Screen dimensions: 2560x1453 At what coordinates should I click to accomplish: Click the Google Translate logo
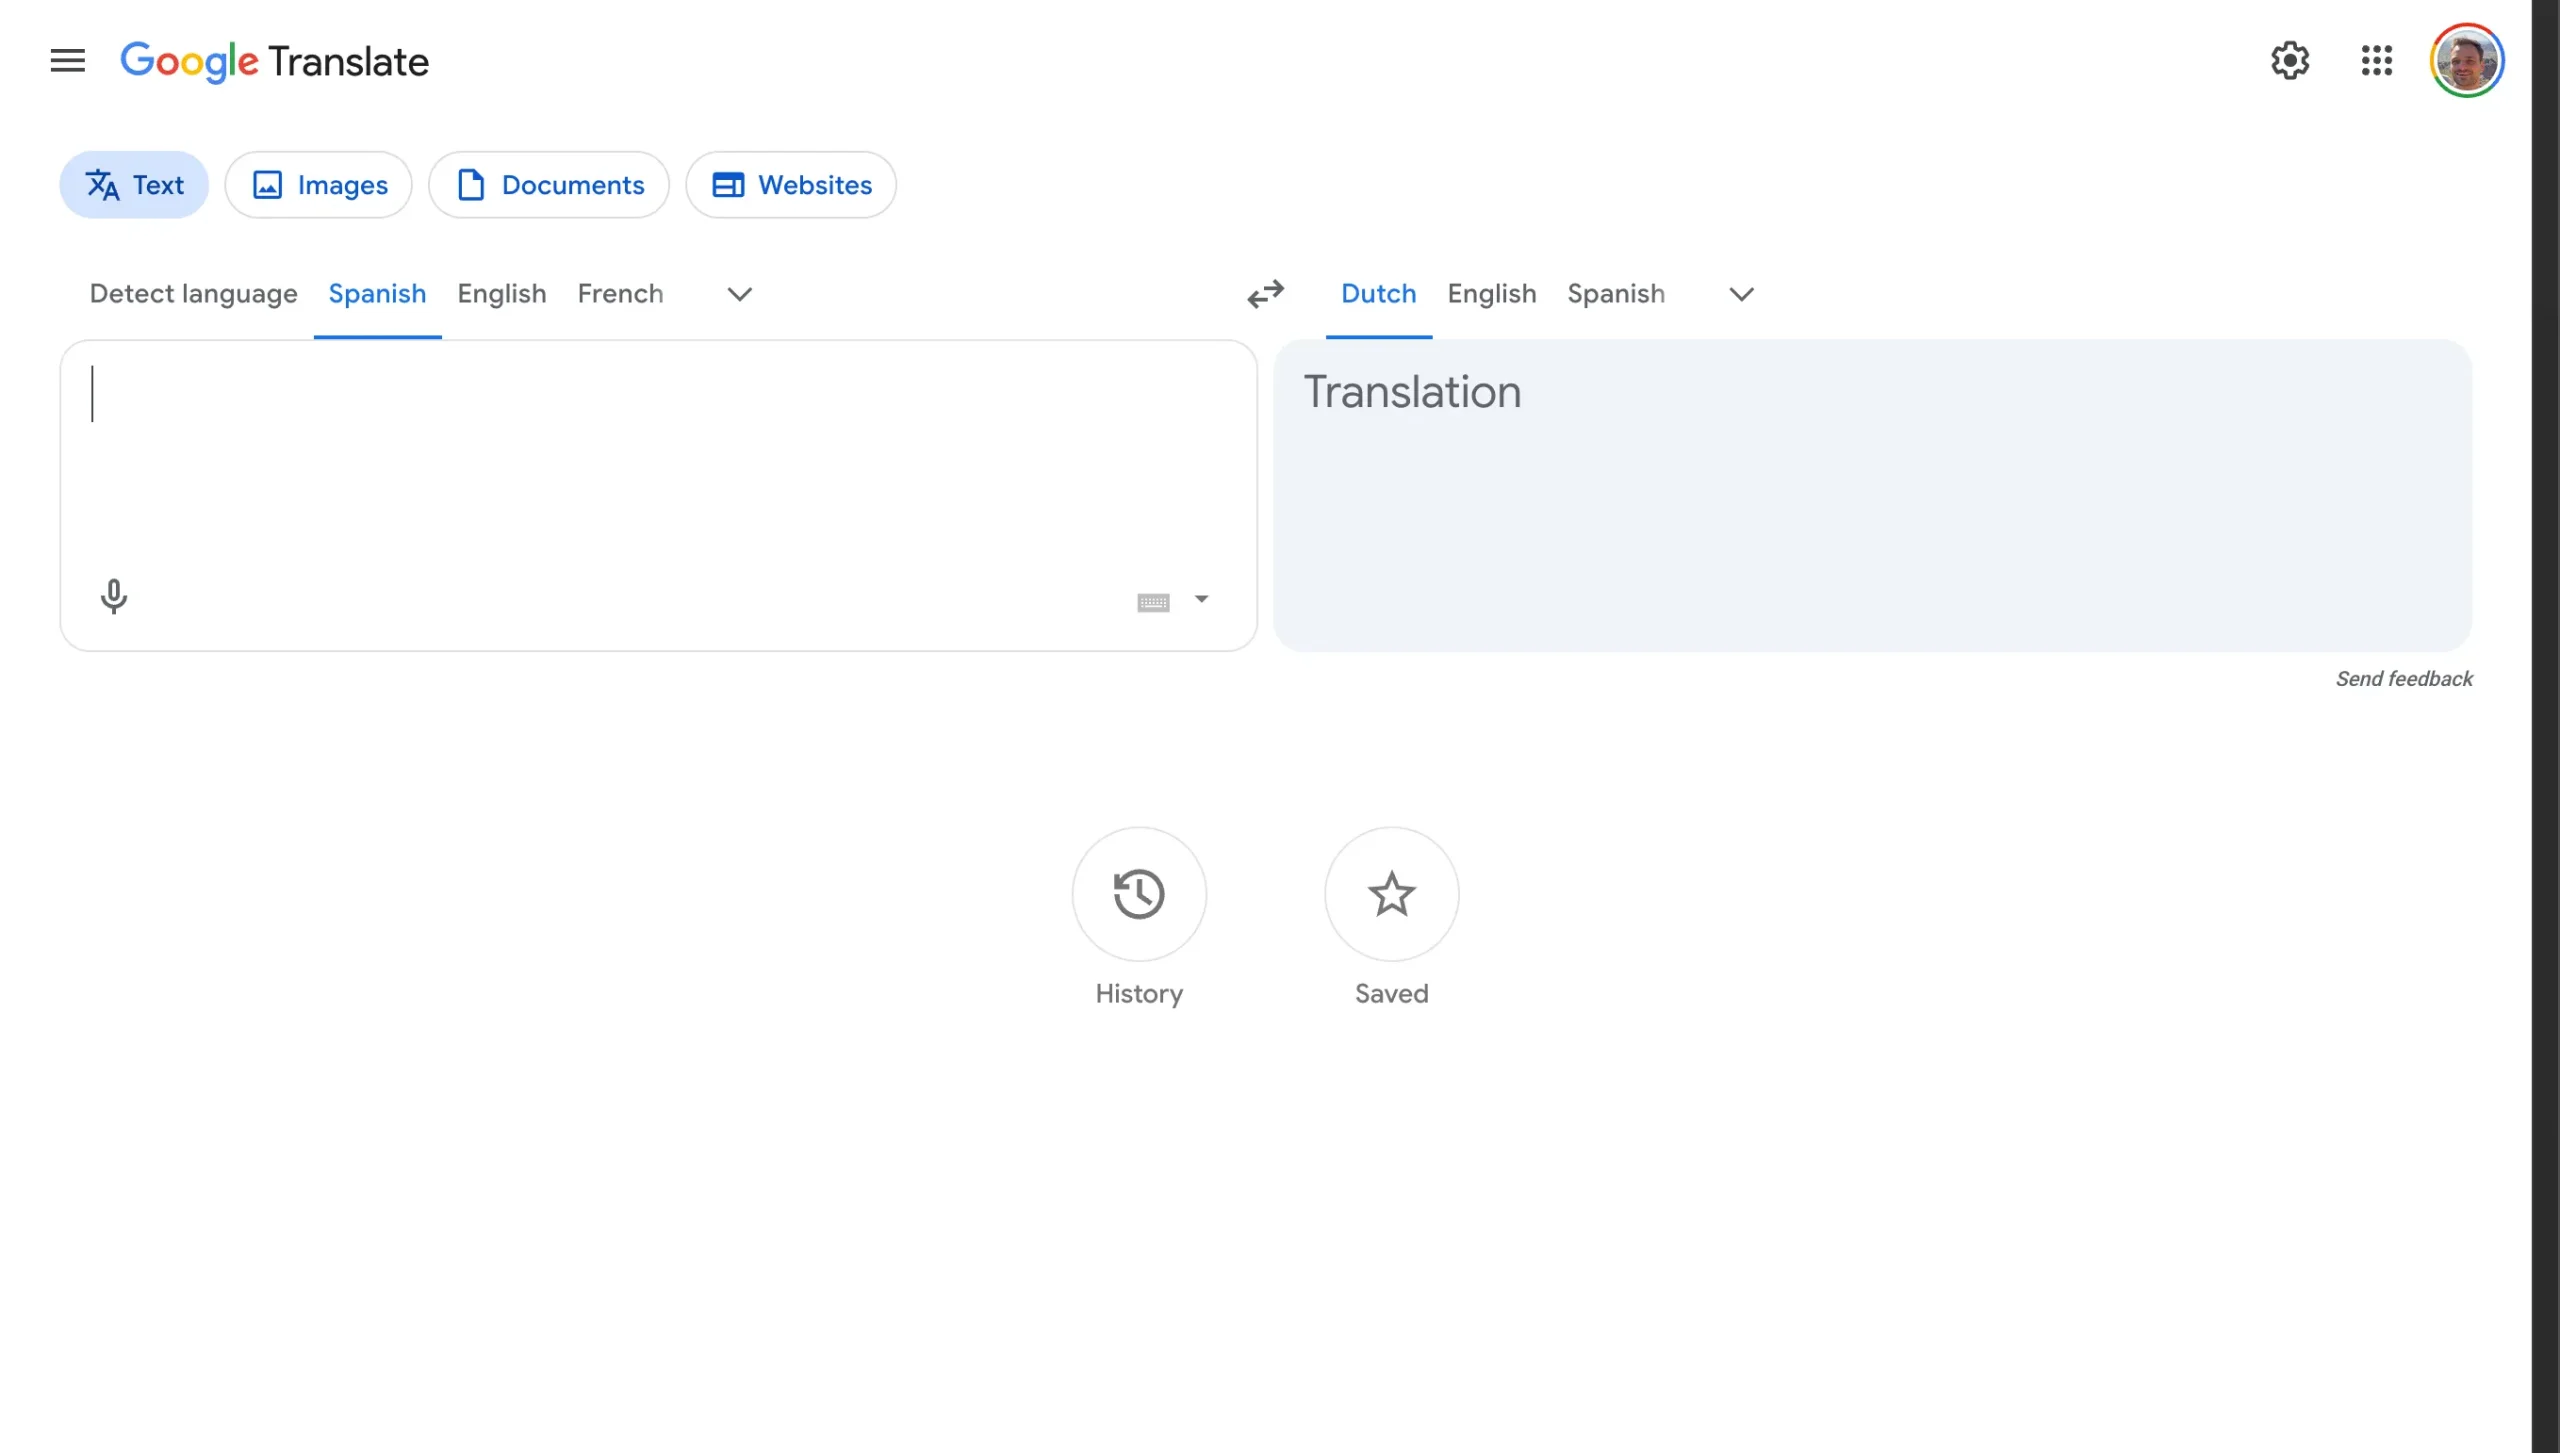(275, 61)
